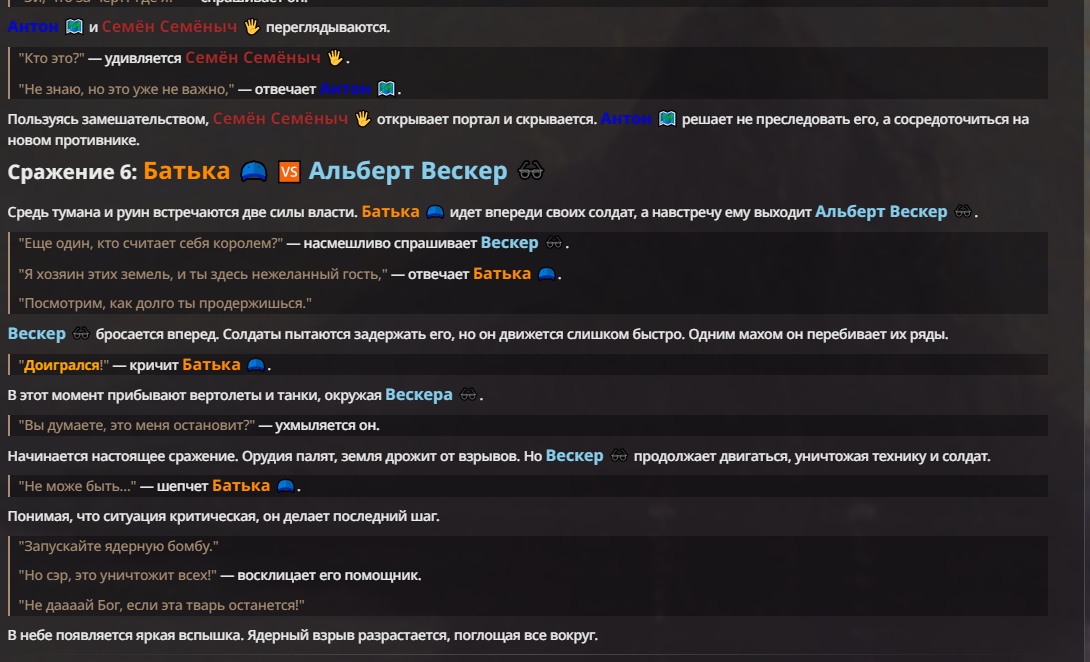
Task: Click the Сражение 6 heading text
Action: [x=72, y=172]
